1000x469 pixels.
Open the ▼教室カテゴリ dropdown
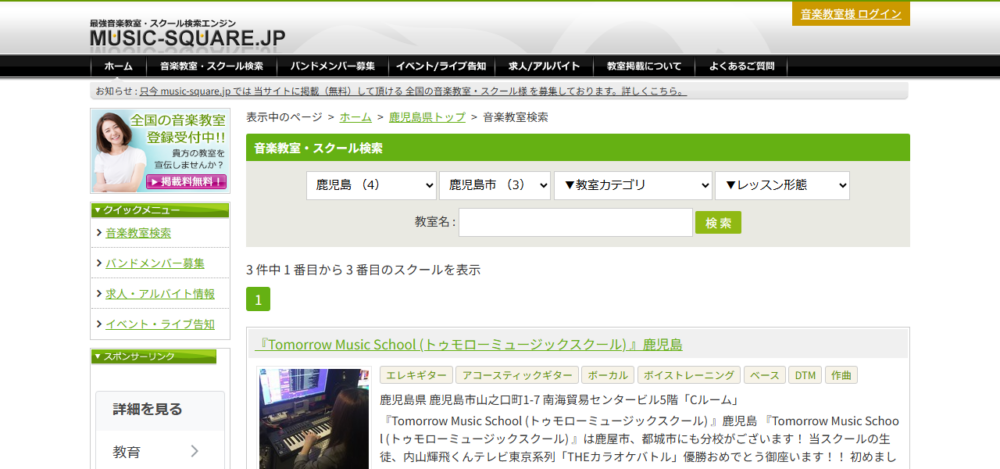[x=633, y=185]
